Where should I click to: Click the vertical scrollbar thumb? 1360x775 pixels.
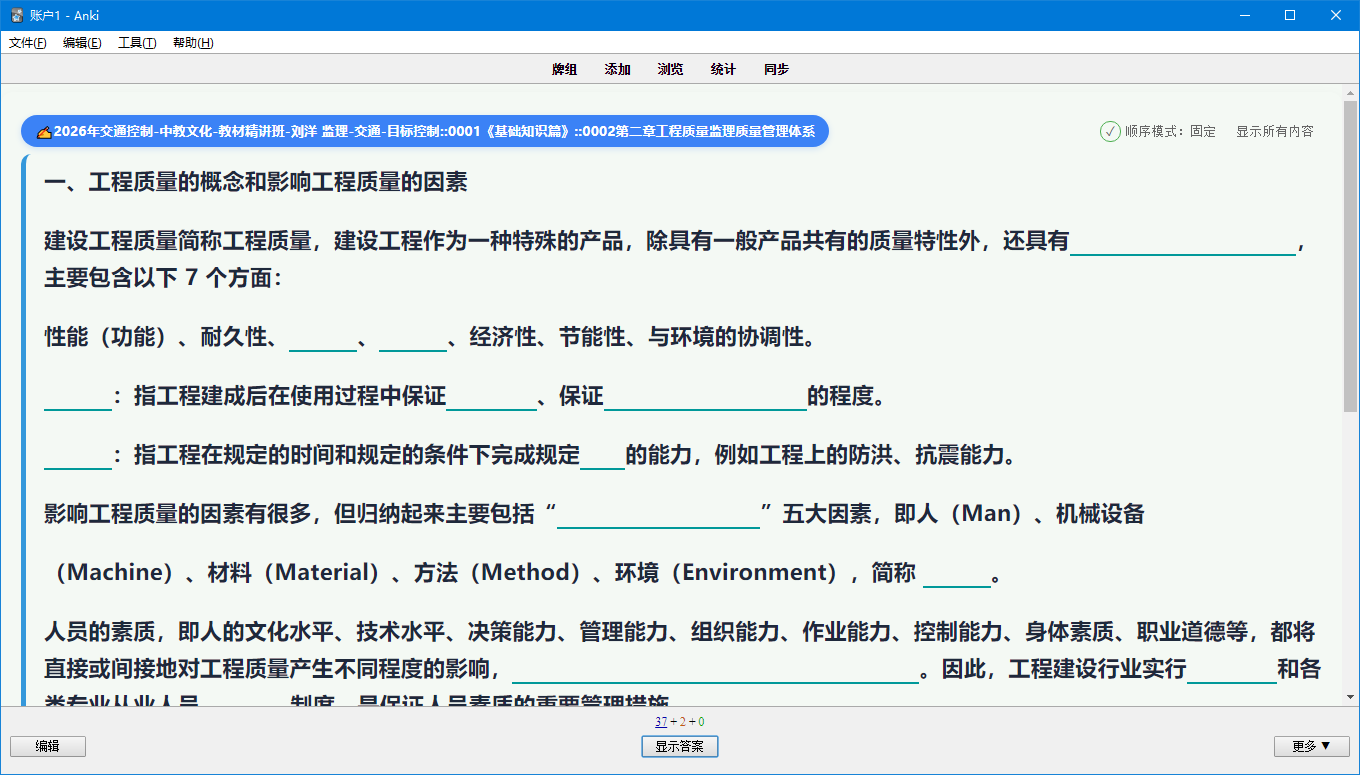[1351, 256]
